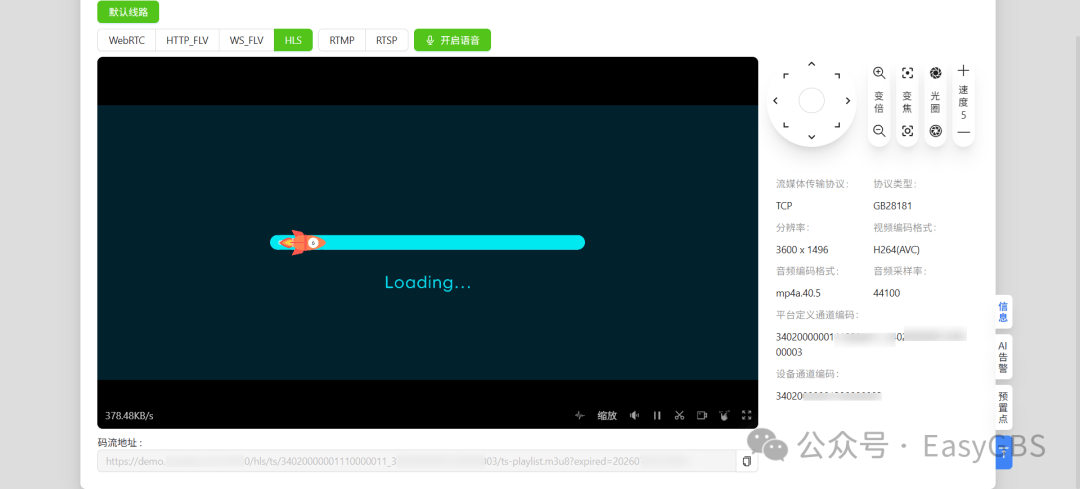The width and height of the screenshot is (1080, 489).
Task: Click the TCP transport protocol value
Action: pos(785,205)
